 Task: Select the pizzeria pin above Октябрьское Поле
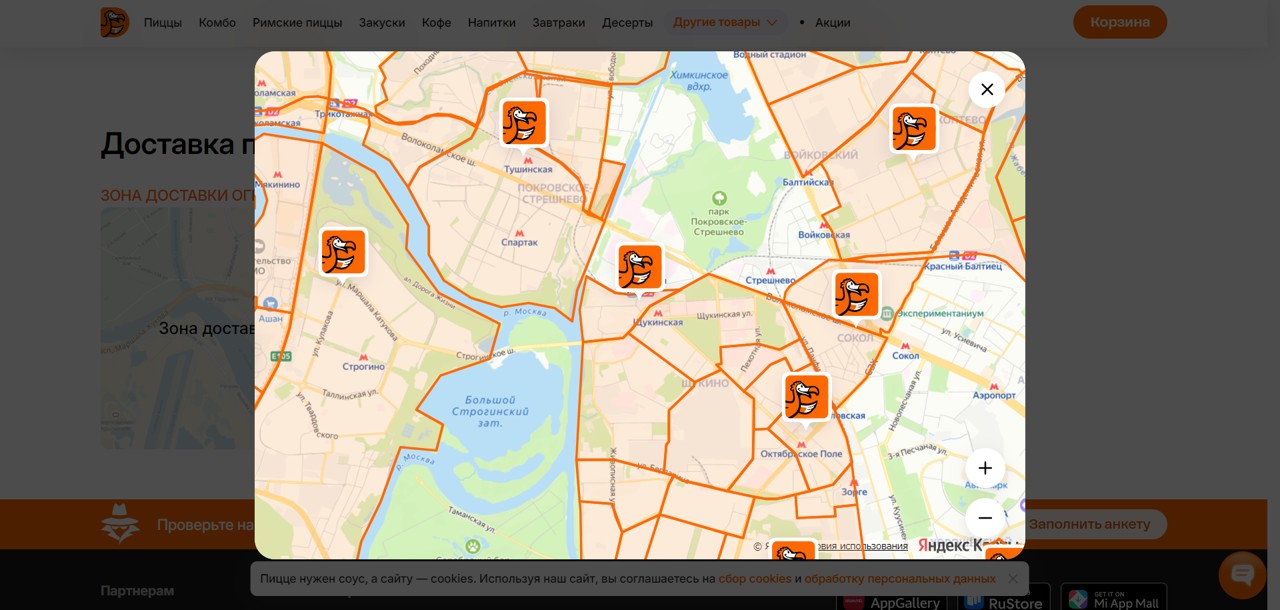(806, 398)
